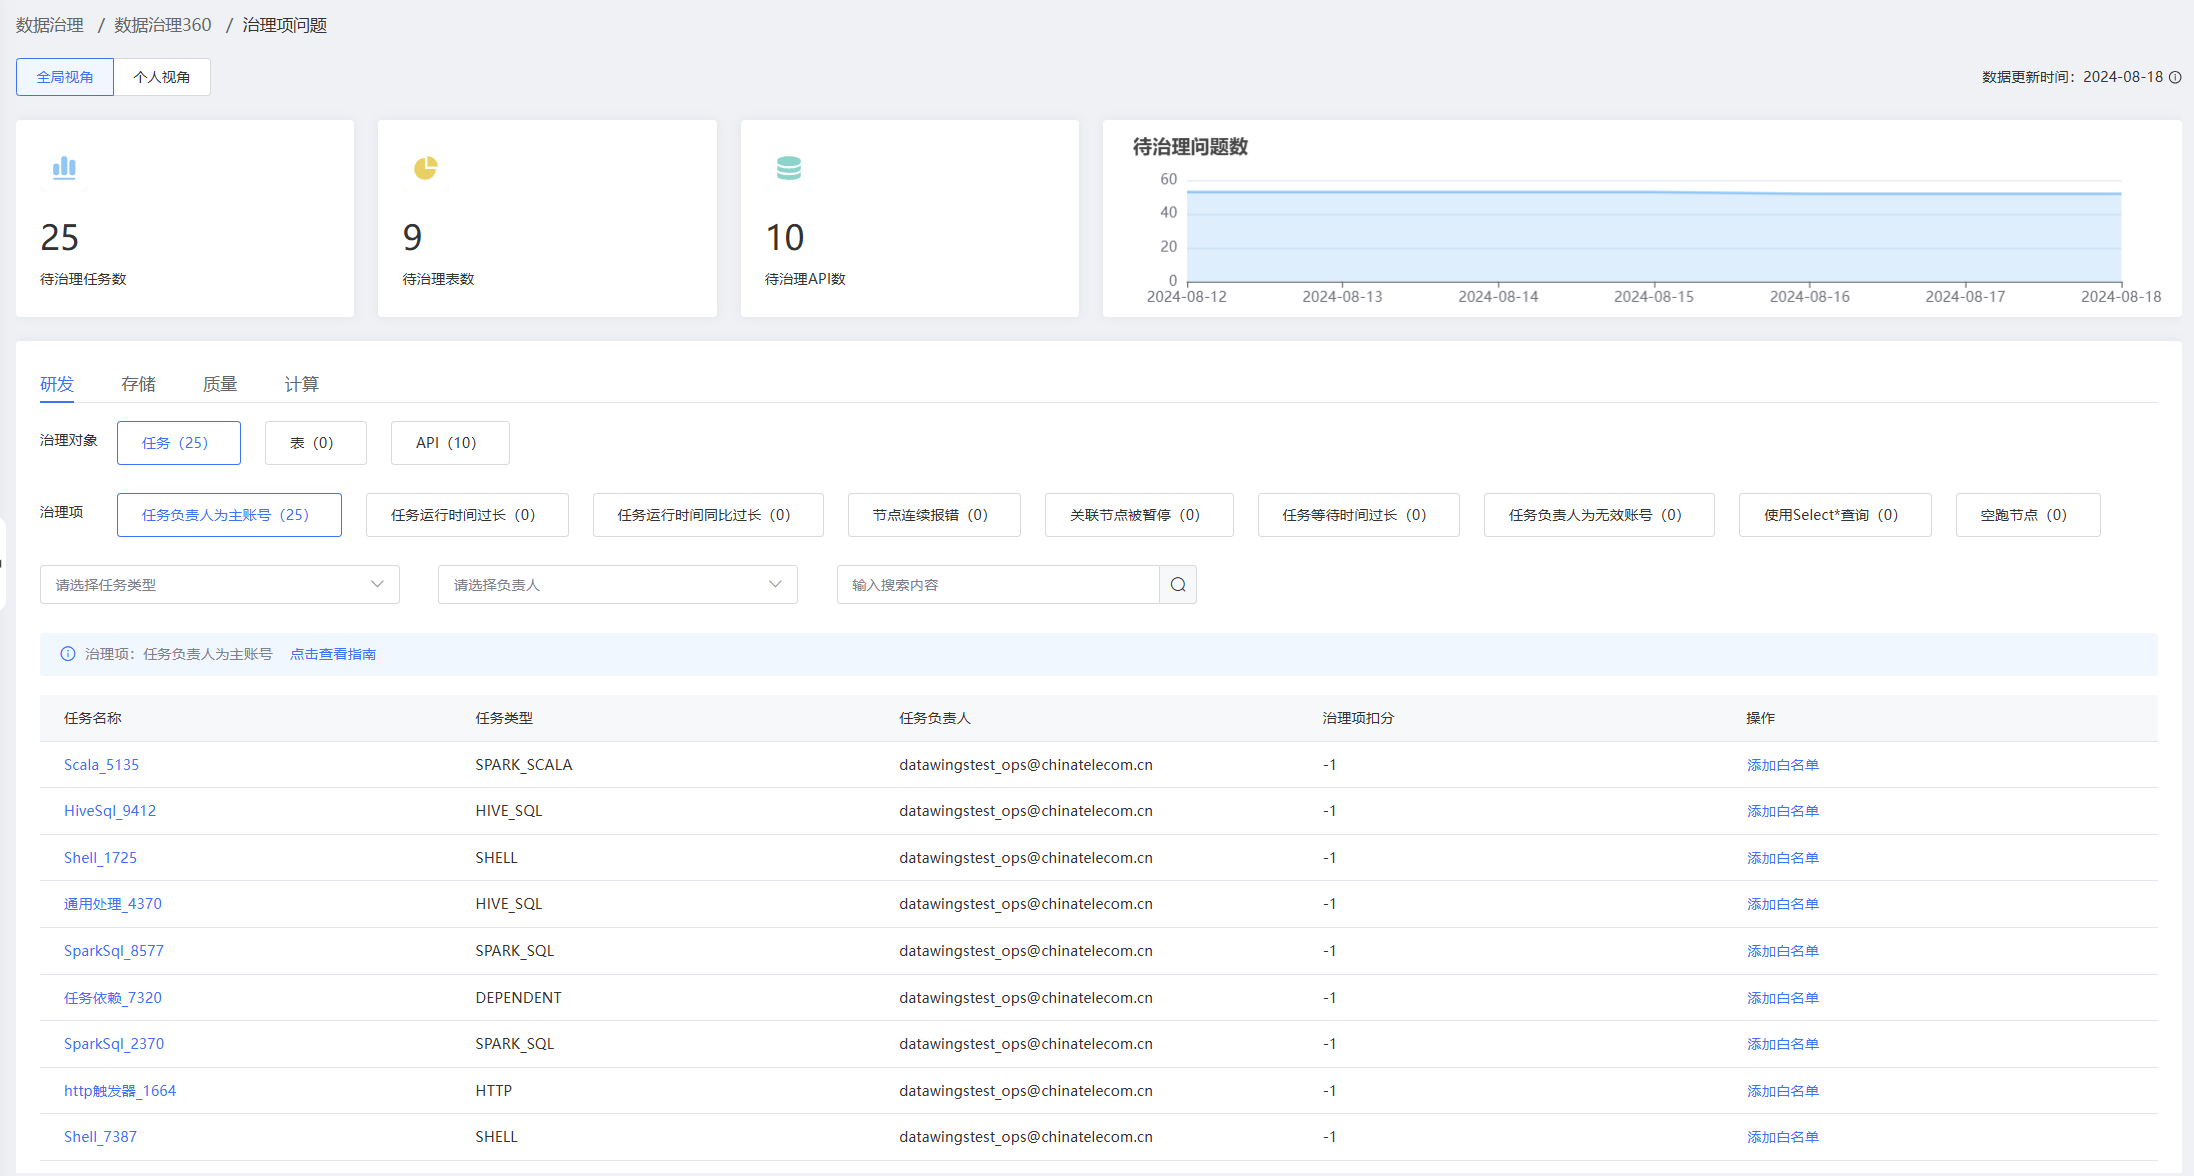Select 任务负责人为主账号 (25) filter
This screenshot has width=2194, height=1176.
(x=229, y=515)
